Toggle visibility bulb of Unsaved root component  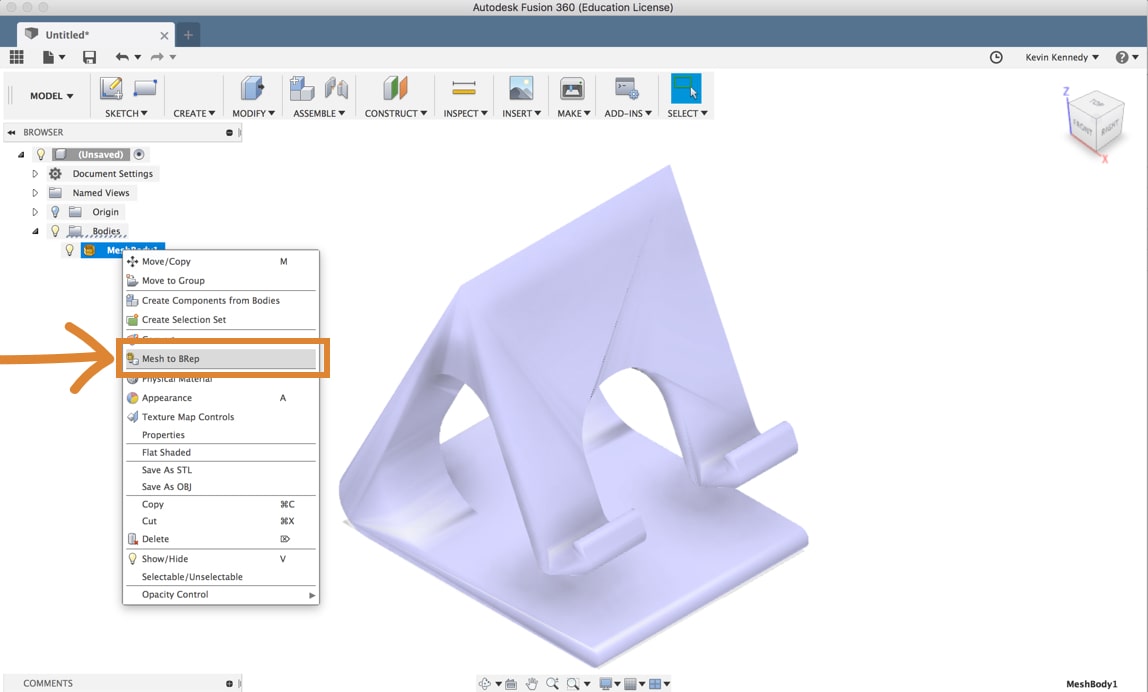coord(41,155)
